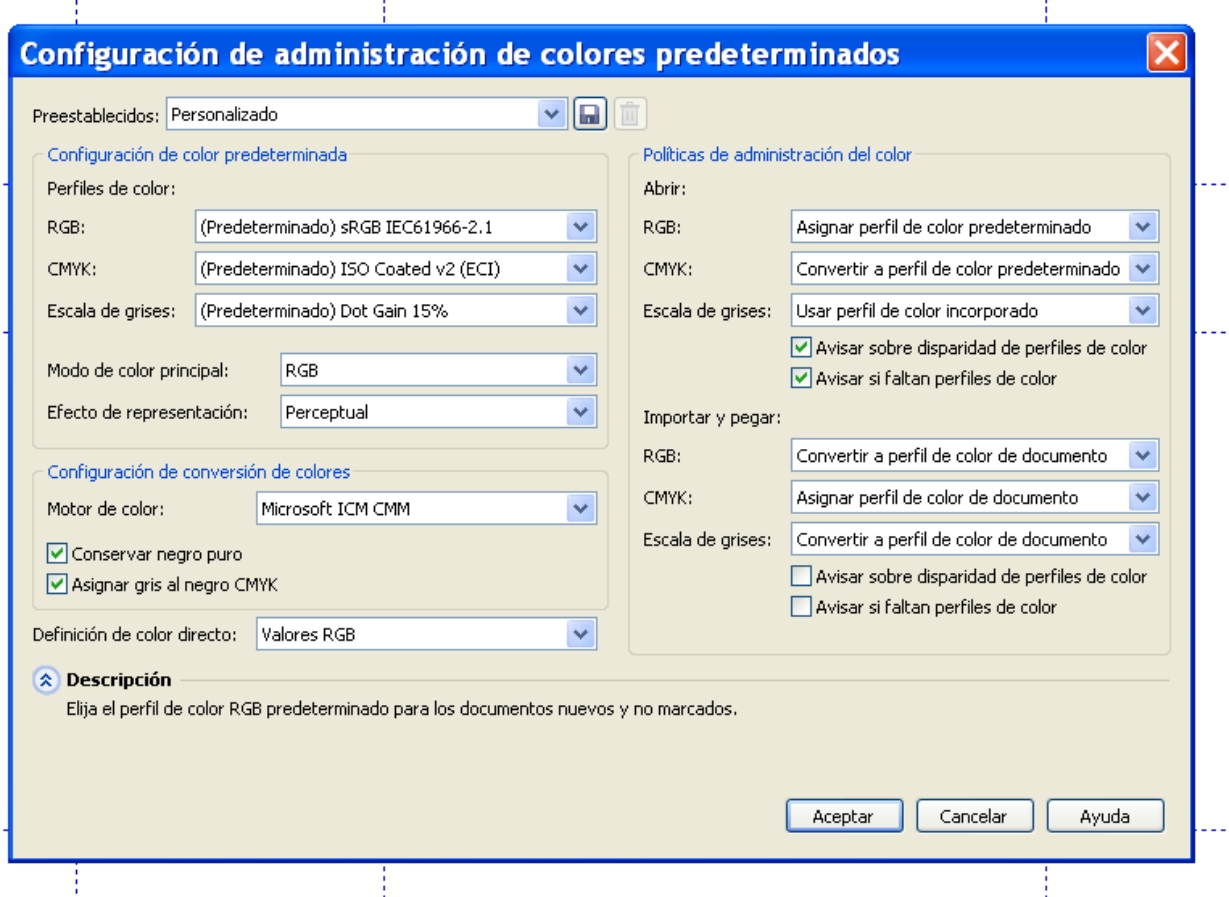The width and height of the screenshot is (1229, 897).
Task: Click the Ayuda button
Action: click(x=1105, y=816)
